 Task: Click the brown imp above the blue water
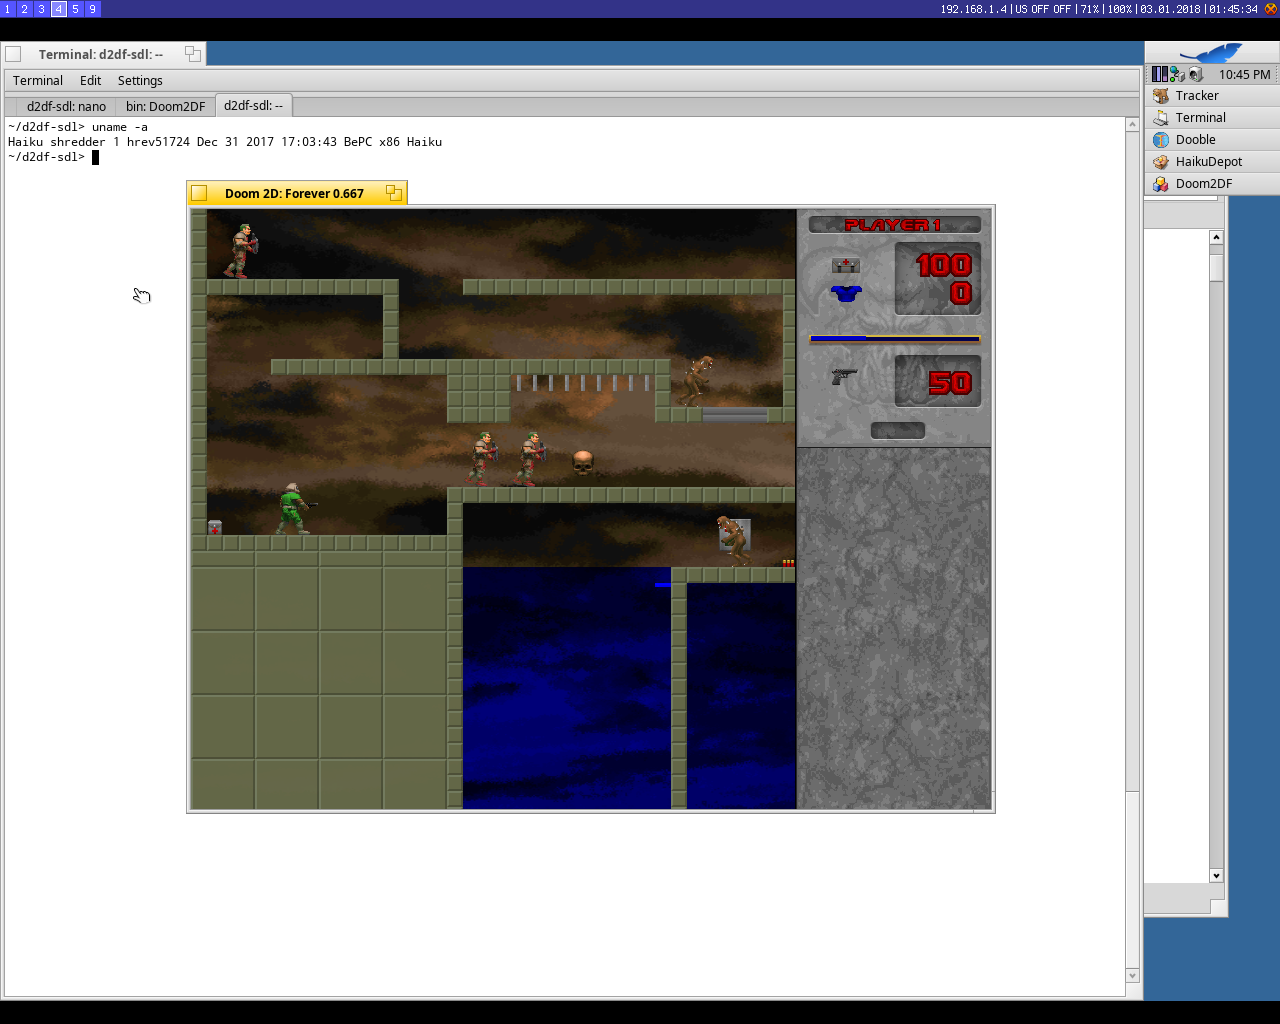click(733, 541)
